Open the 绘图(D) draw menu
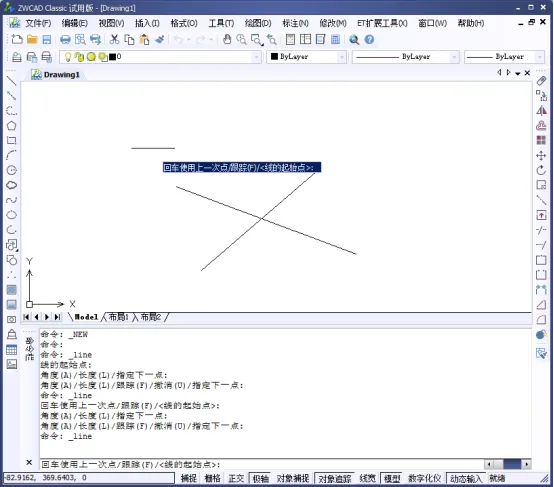Viewport: 554px width, 487px height. click(258, 23)
